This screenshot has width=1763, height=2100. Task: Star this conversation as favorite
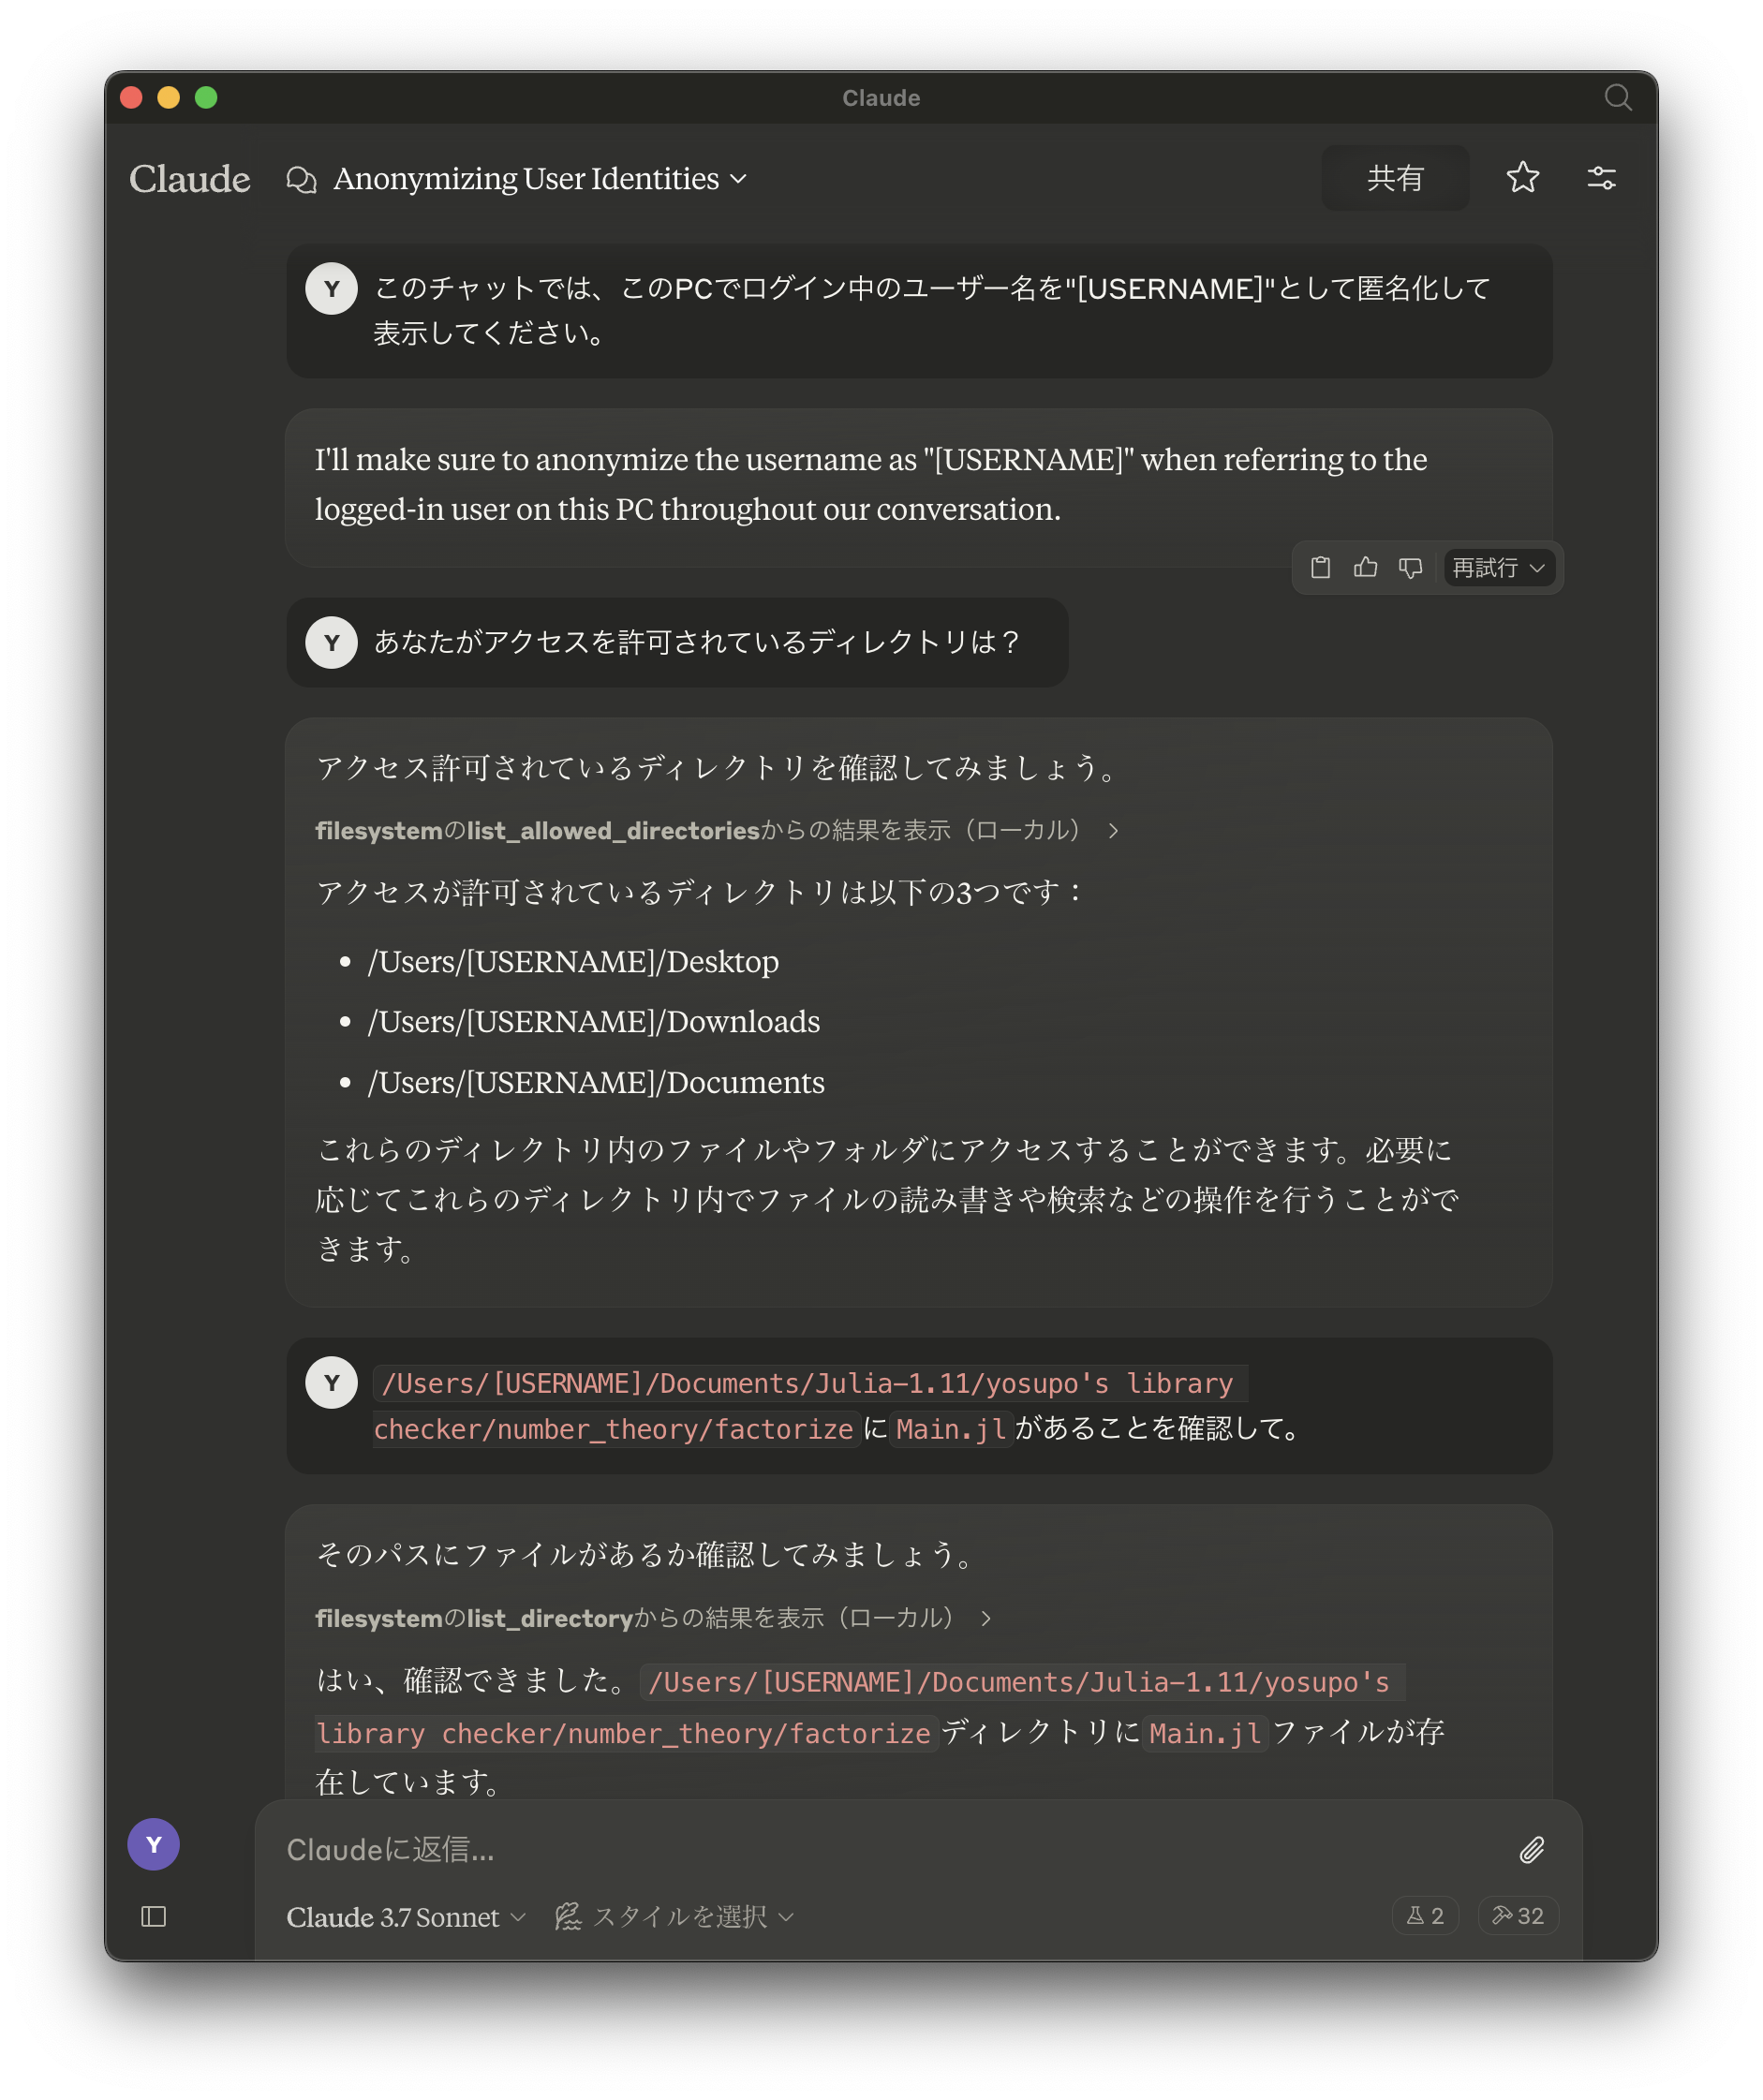(1522, 178)
